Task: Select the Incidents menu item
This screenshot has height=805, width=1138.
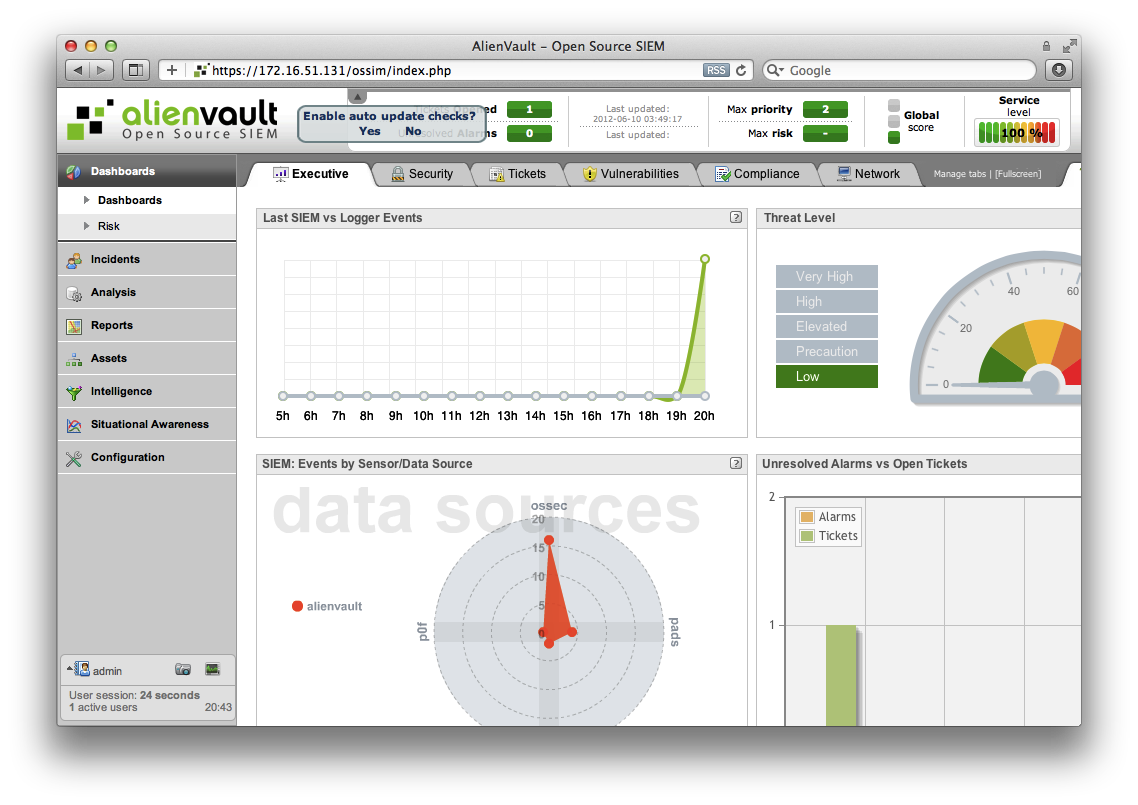Action: pos(147,260)
